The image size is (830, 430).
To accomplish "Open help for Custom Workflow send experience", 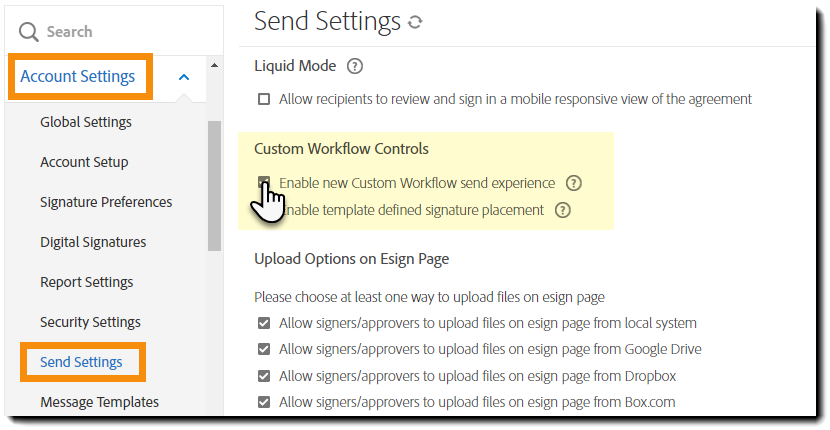I will [573, 183].
